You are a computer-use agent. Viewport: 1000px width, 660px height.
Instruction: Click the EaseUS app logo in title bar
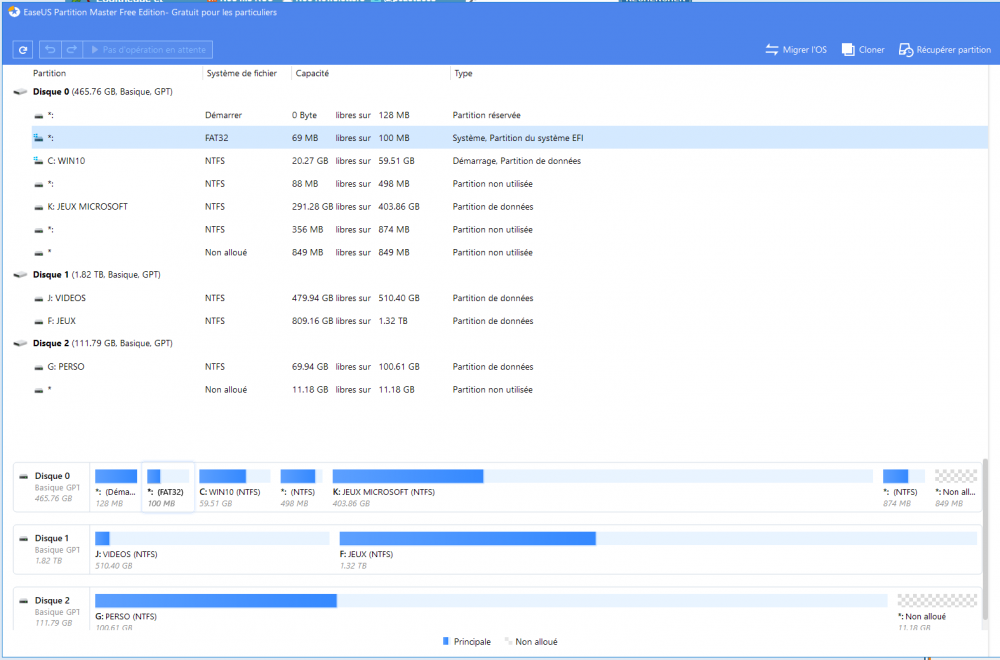pos(12,12)
